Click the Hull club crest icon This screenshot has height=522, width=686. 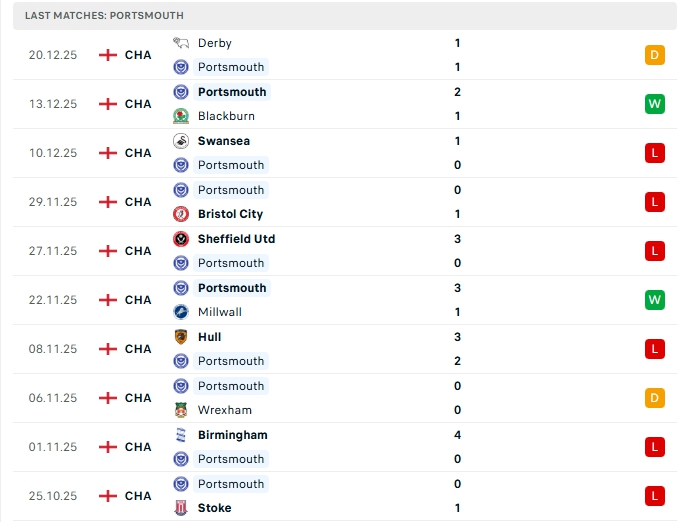181,337
